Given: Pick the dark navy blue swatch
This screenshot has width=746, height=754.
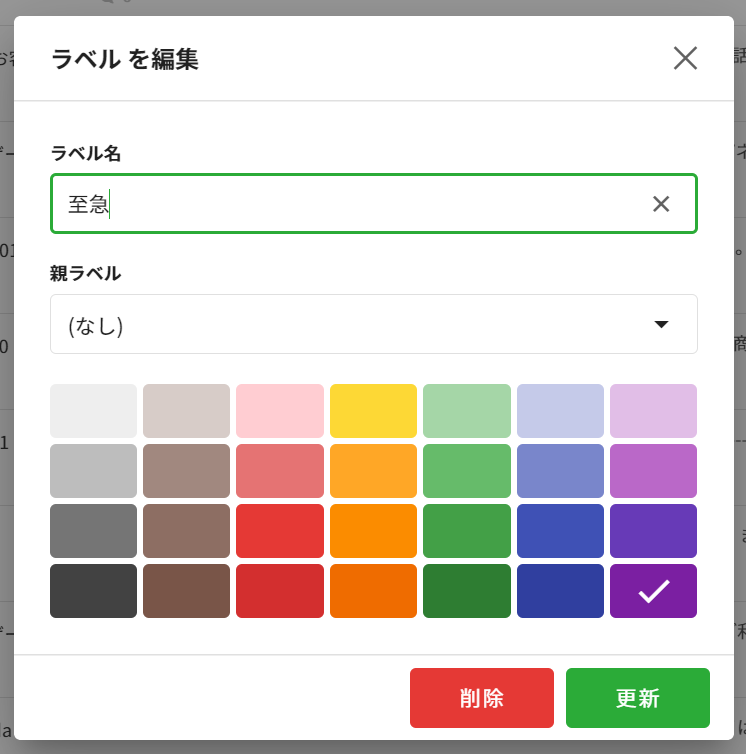Looking at the screenshot, I should pyautogui.click(x=560, y=591).
